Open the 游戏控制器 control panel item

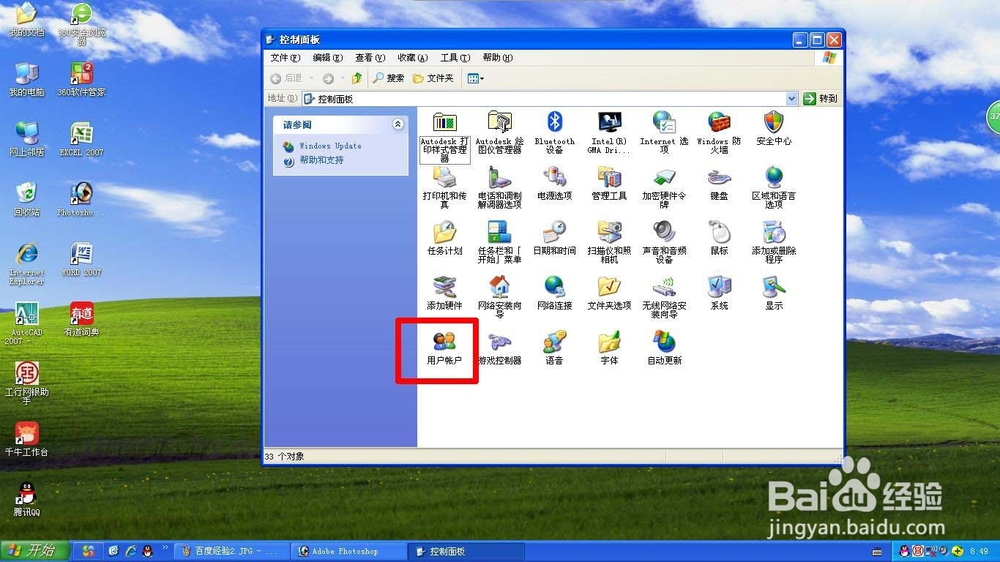click(x=499, y=348)
